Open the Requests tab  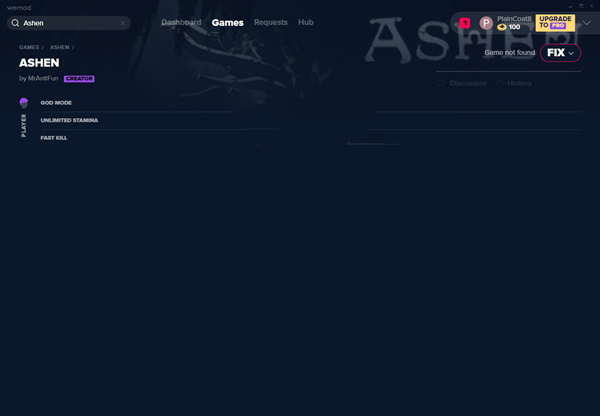tap(271, 22)
